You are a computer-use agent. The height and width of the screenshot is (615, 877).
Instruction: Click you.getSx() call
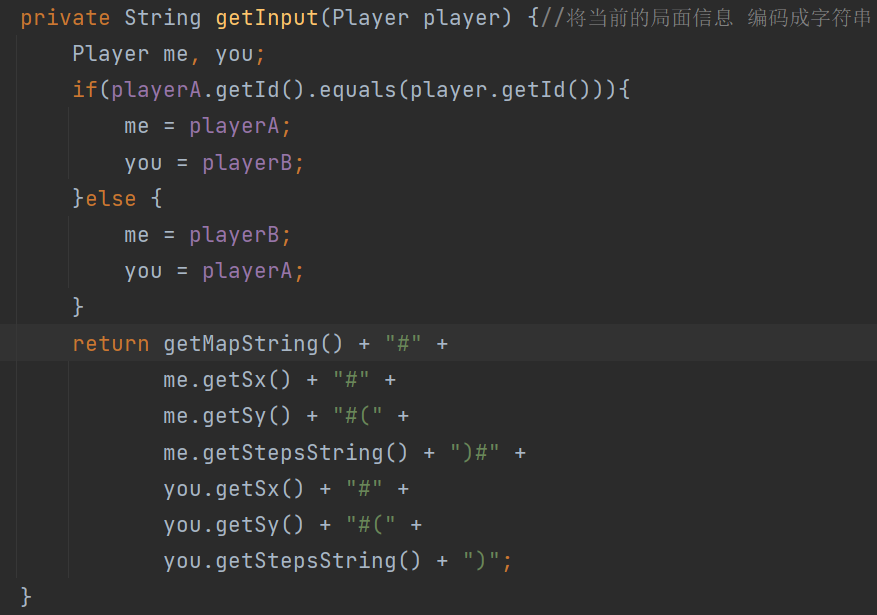pos(234,489)
